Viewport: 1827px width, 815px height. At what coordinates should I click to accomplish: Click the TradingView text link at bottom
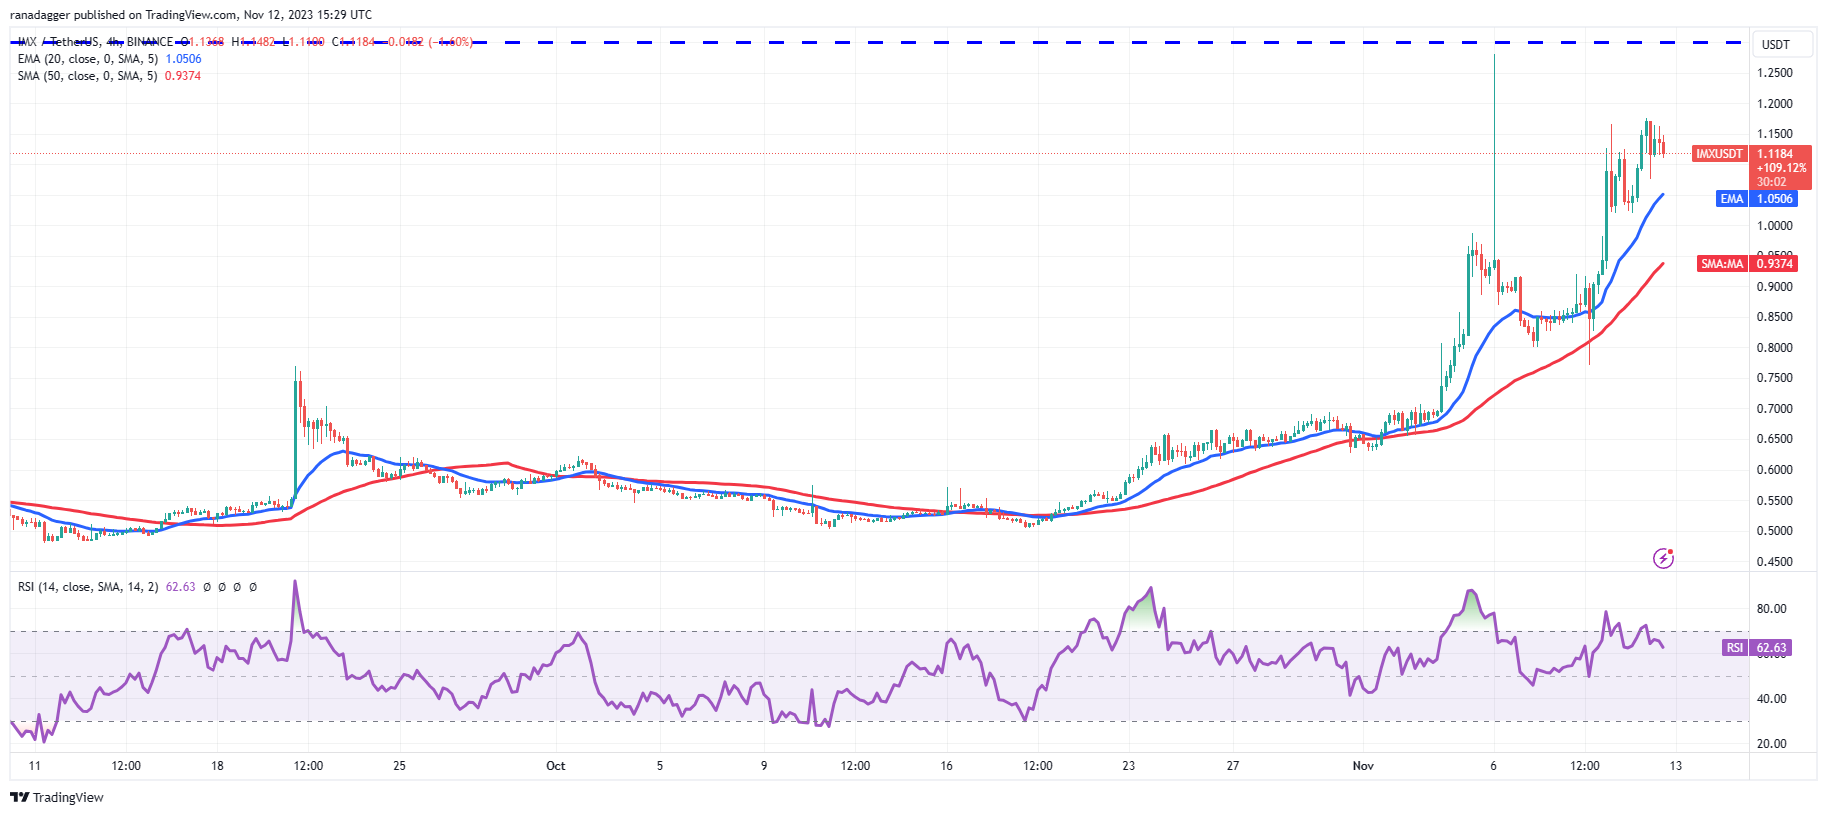[68, 797]
